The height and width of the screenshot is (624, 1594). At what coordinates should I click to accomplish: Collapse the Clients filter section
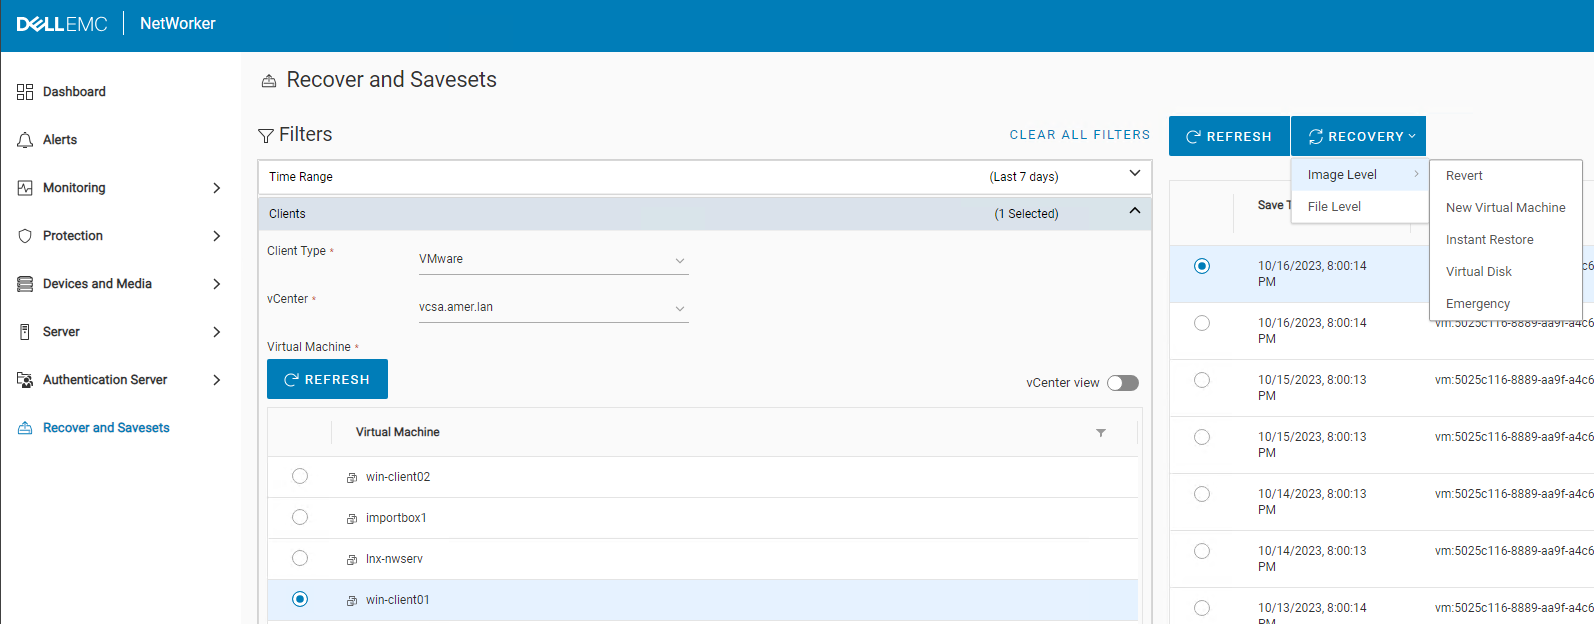(x=1134, y=212)
